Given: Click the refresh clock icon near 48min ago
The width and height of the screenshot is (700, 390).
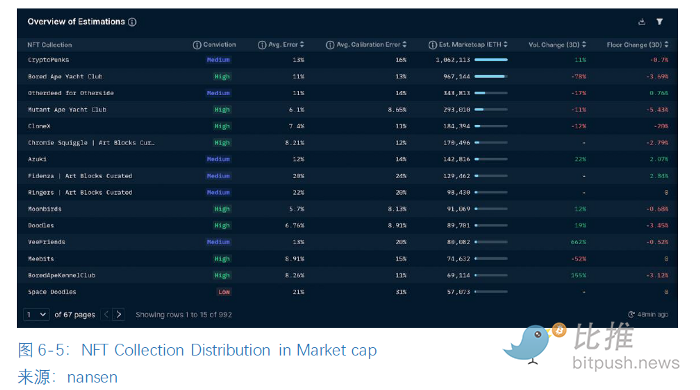Looking at the screenshot, I should pos(631,315).
